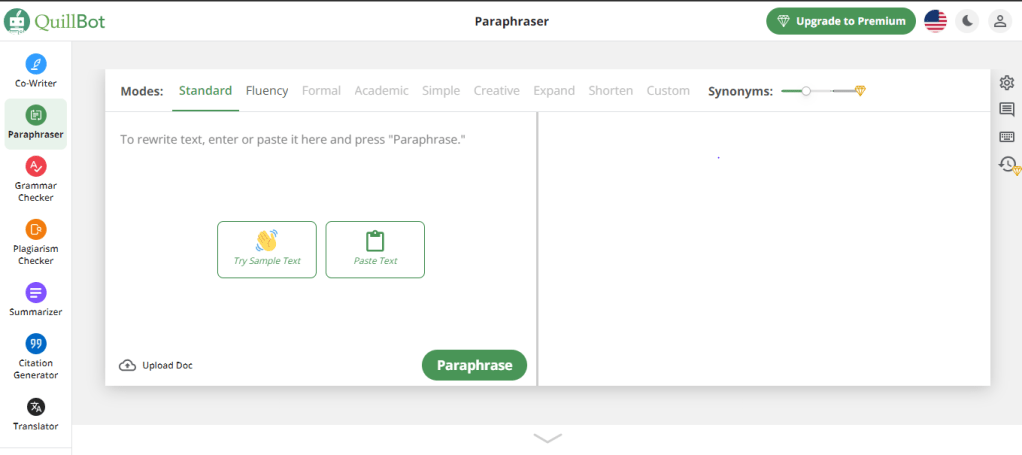Open the US flag language selector
This screenshot has height=455, width=1022.
coord(935,21)
